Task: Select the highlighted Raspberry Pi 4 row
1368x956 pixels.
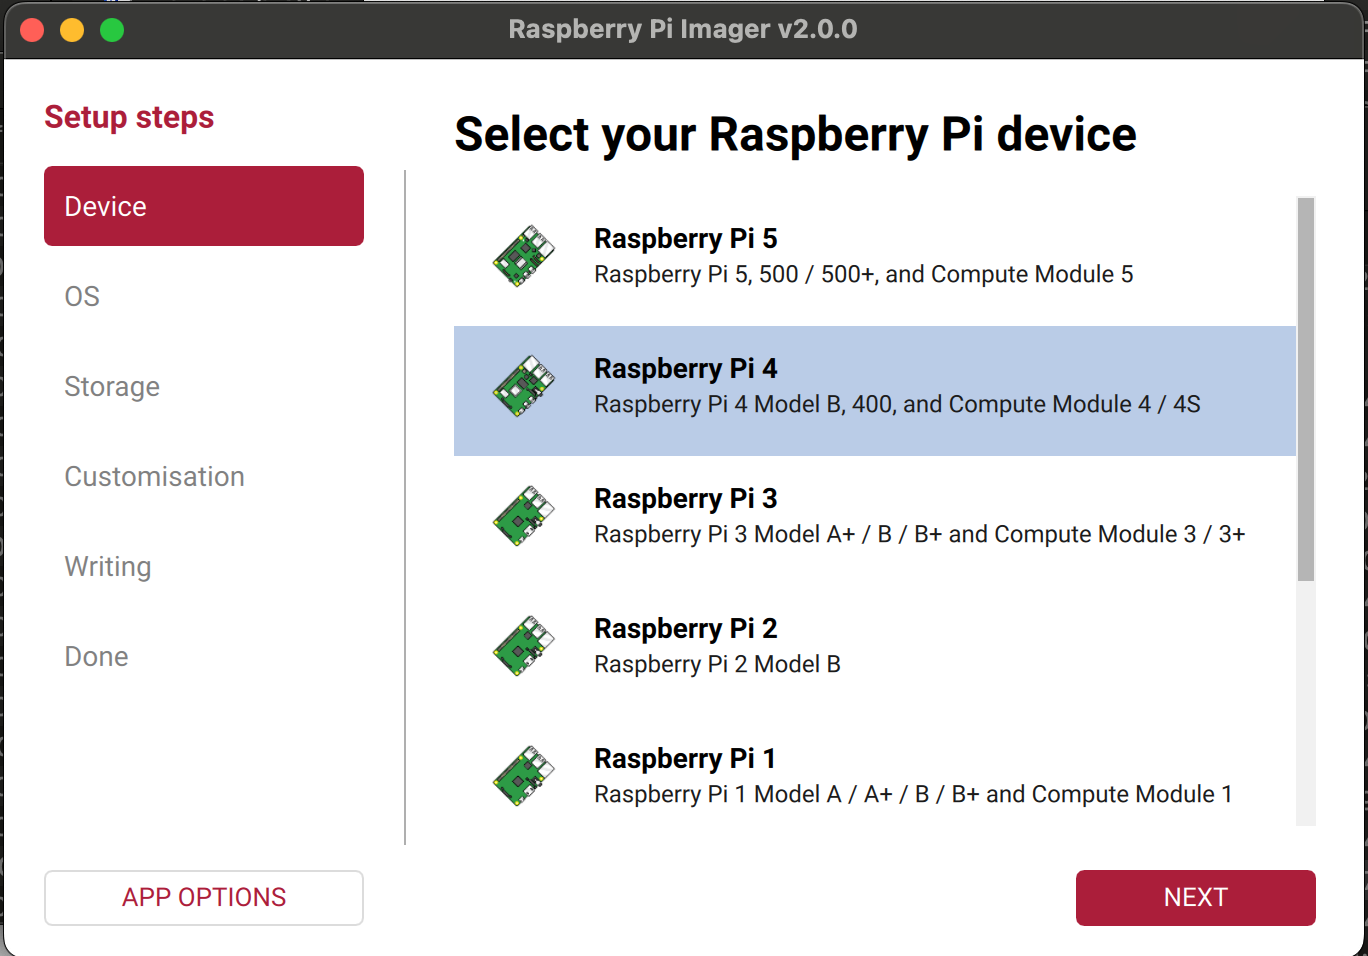Action: 874,390
